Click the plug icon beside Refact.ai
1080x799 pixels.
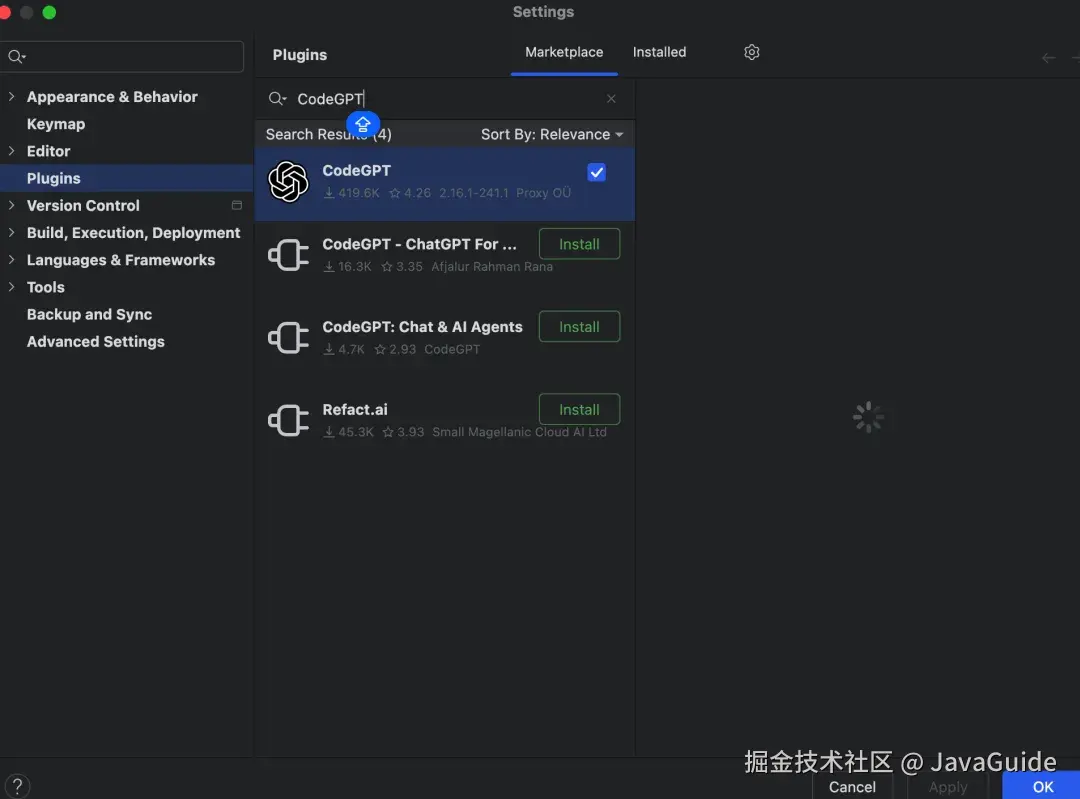(288, 421)
